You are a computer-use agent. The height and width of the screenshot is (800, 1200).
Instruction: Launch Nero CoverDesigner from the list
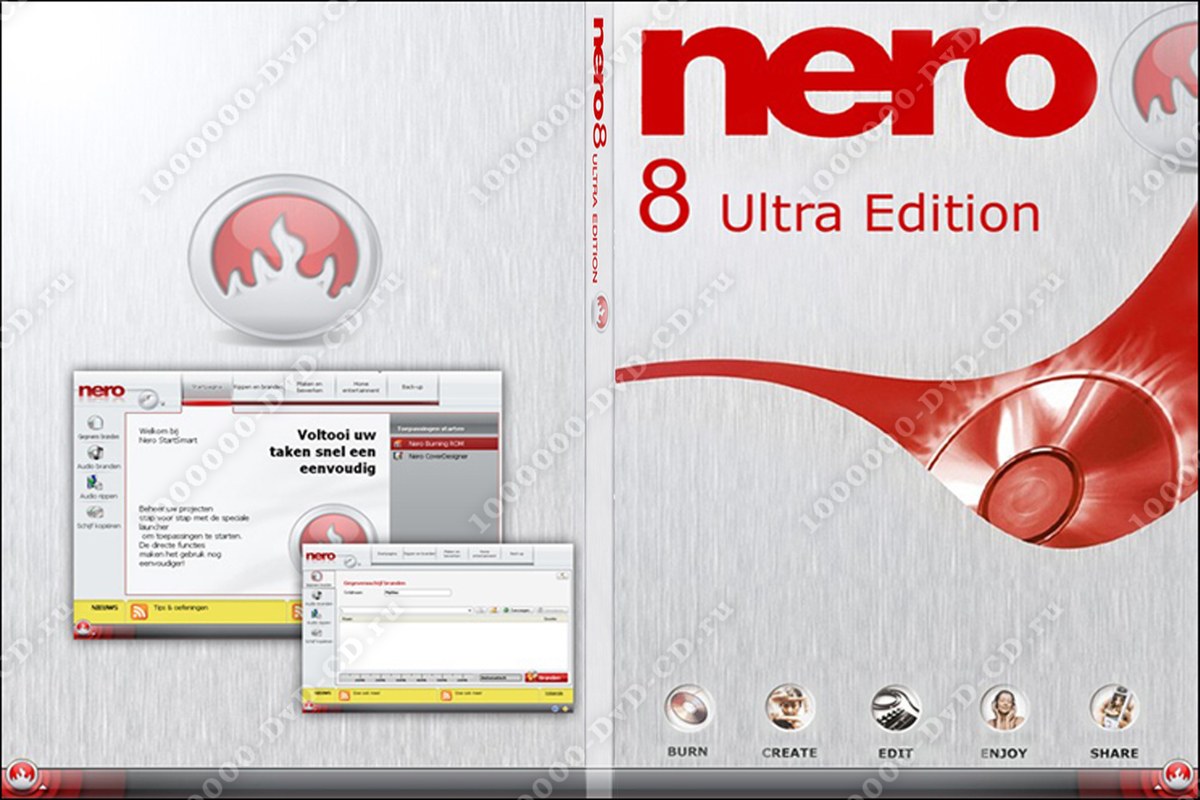443,456
